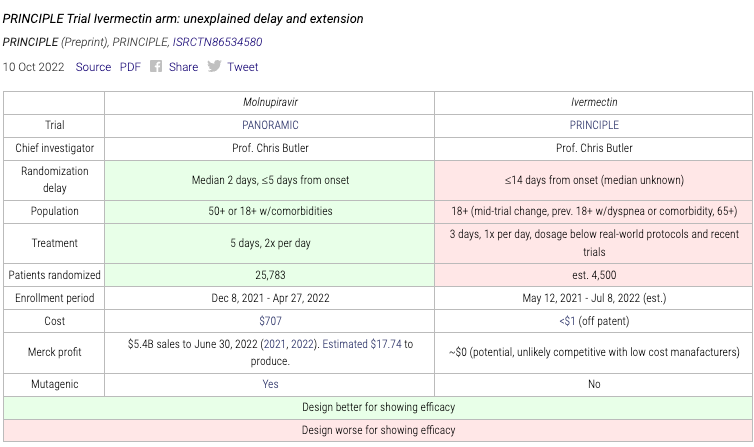Click the Patients randomized row label
This screenshot has width=754, height=447.
tap(54, 275)
